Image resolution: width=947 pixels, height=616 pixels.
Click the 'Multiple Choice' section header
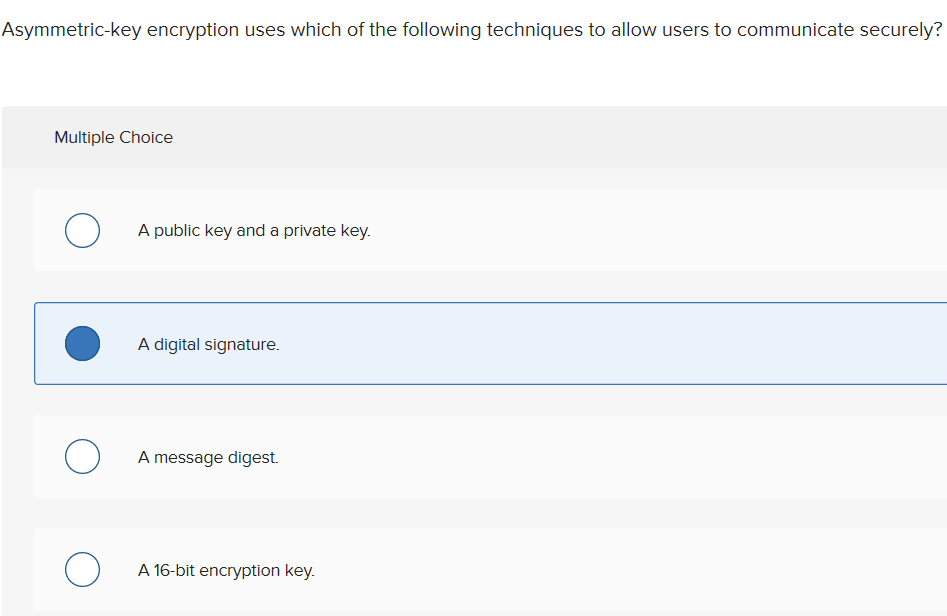tap(113, 137)
